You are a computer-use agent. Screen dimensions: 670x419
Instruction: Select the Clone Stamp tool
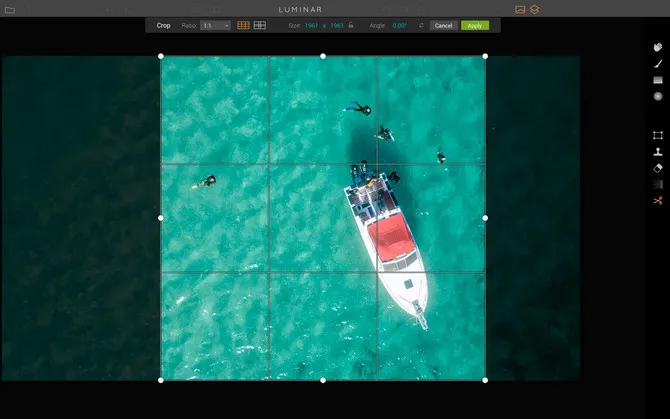point(658,152)
